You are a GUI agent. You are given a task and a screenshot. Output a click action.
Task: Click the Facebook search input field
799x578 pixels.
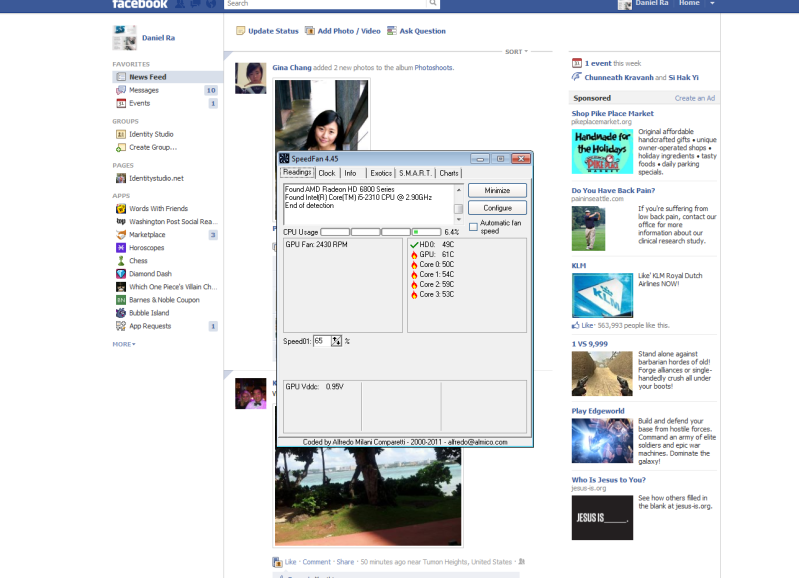(325, 3)
